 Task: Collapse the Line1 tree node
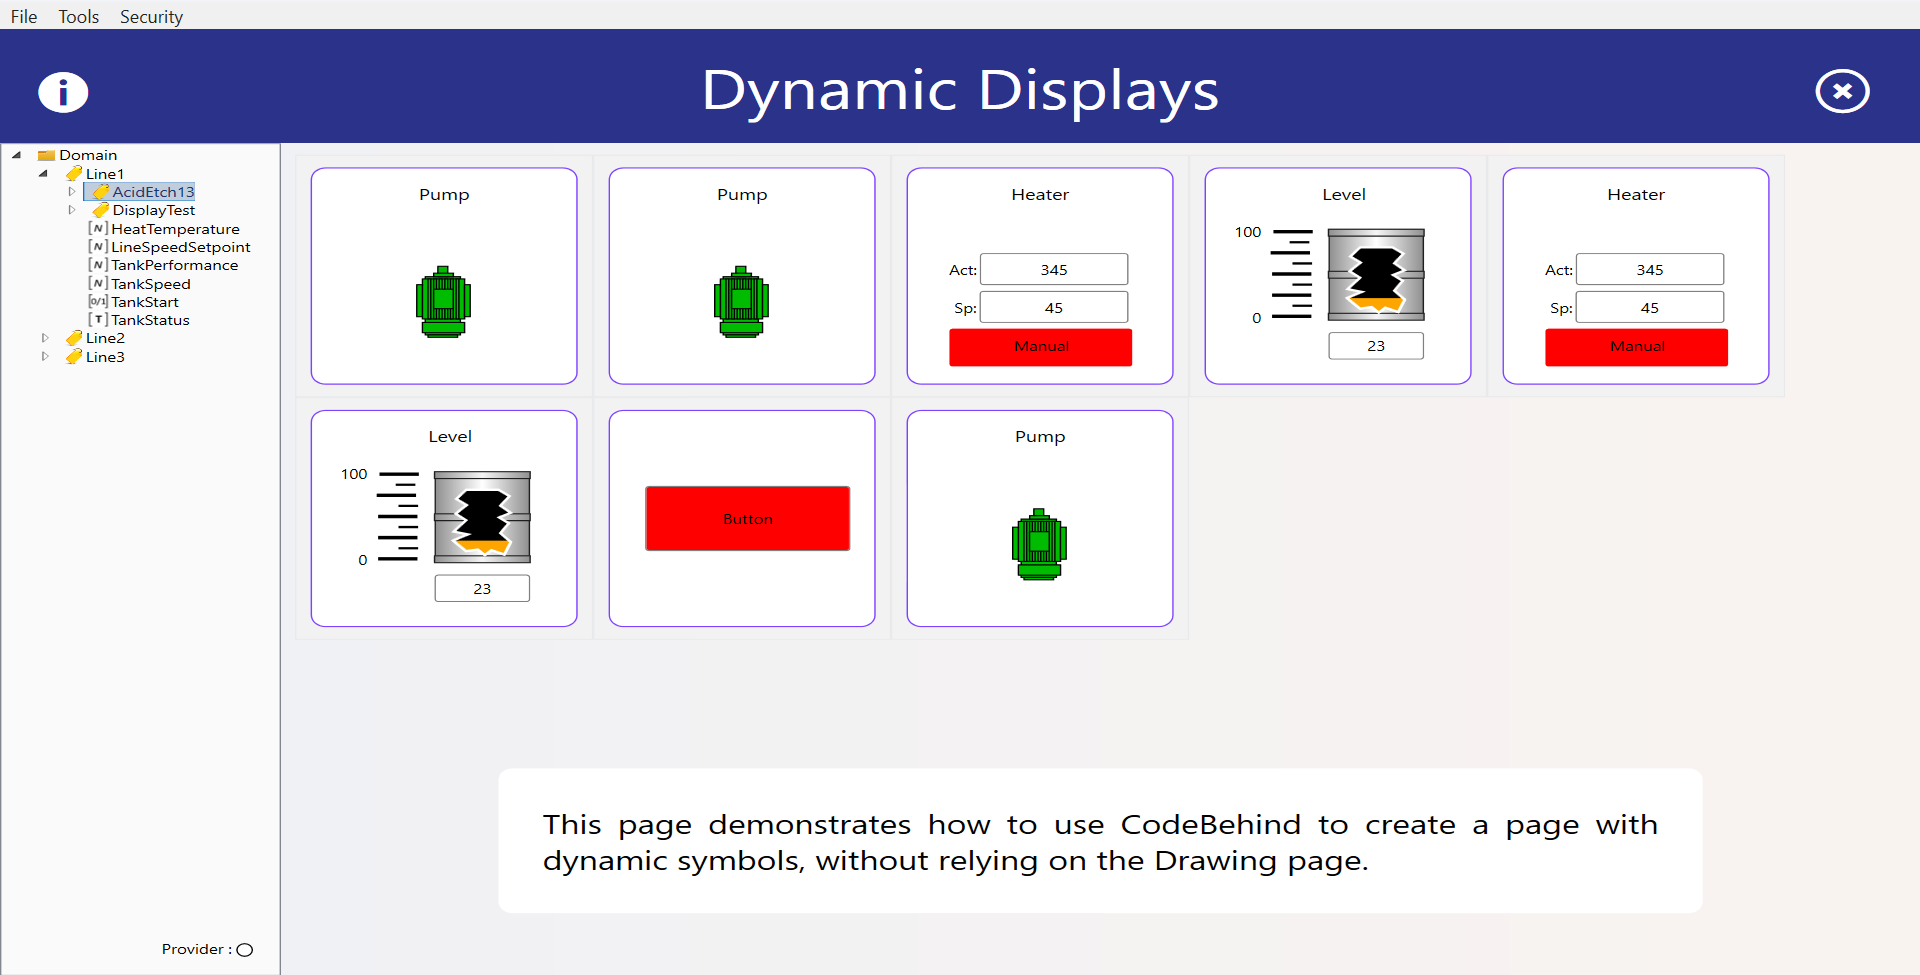pyautogui.click(x=43, y=174)
